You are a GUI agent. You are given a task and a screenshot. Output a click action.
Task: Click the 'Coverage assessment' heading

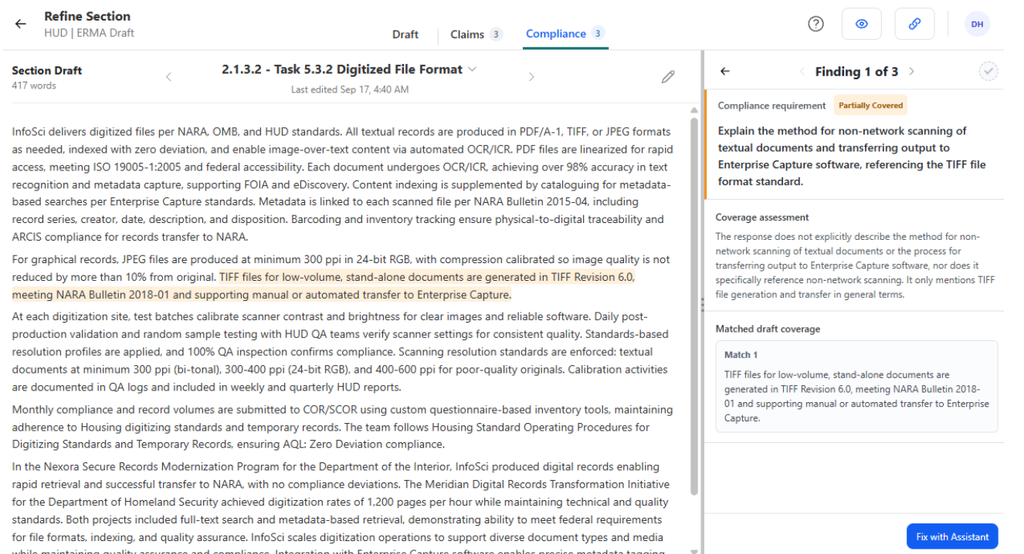click(x=761, y=218)
